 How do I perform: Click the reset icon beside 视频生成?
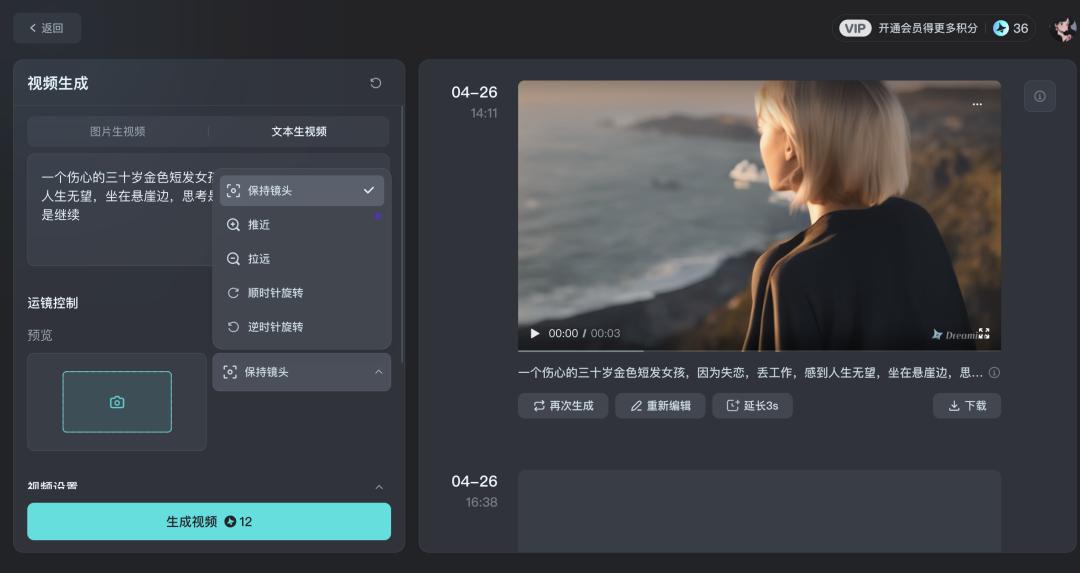(375, 83)
